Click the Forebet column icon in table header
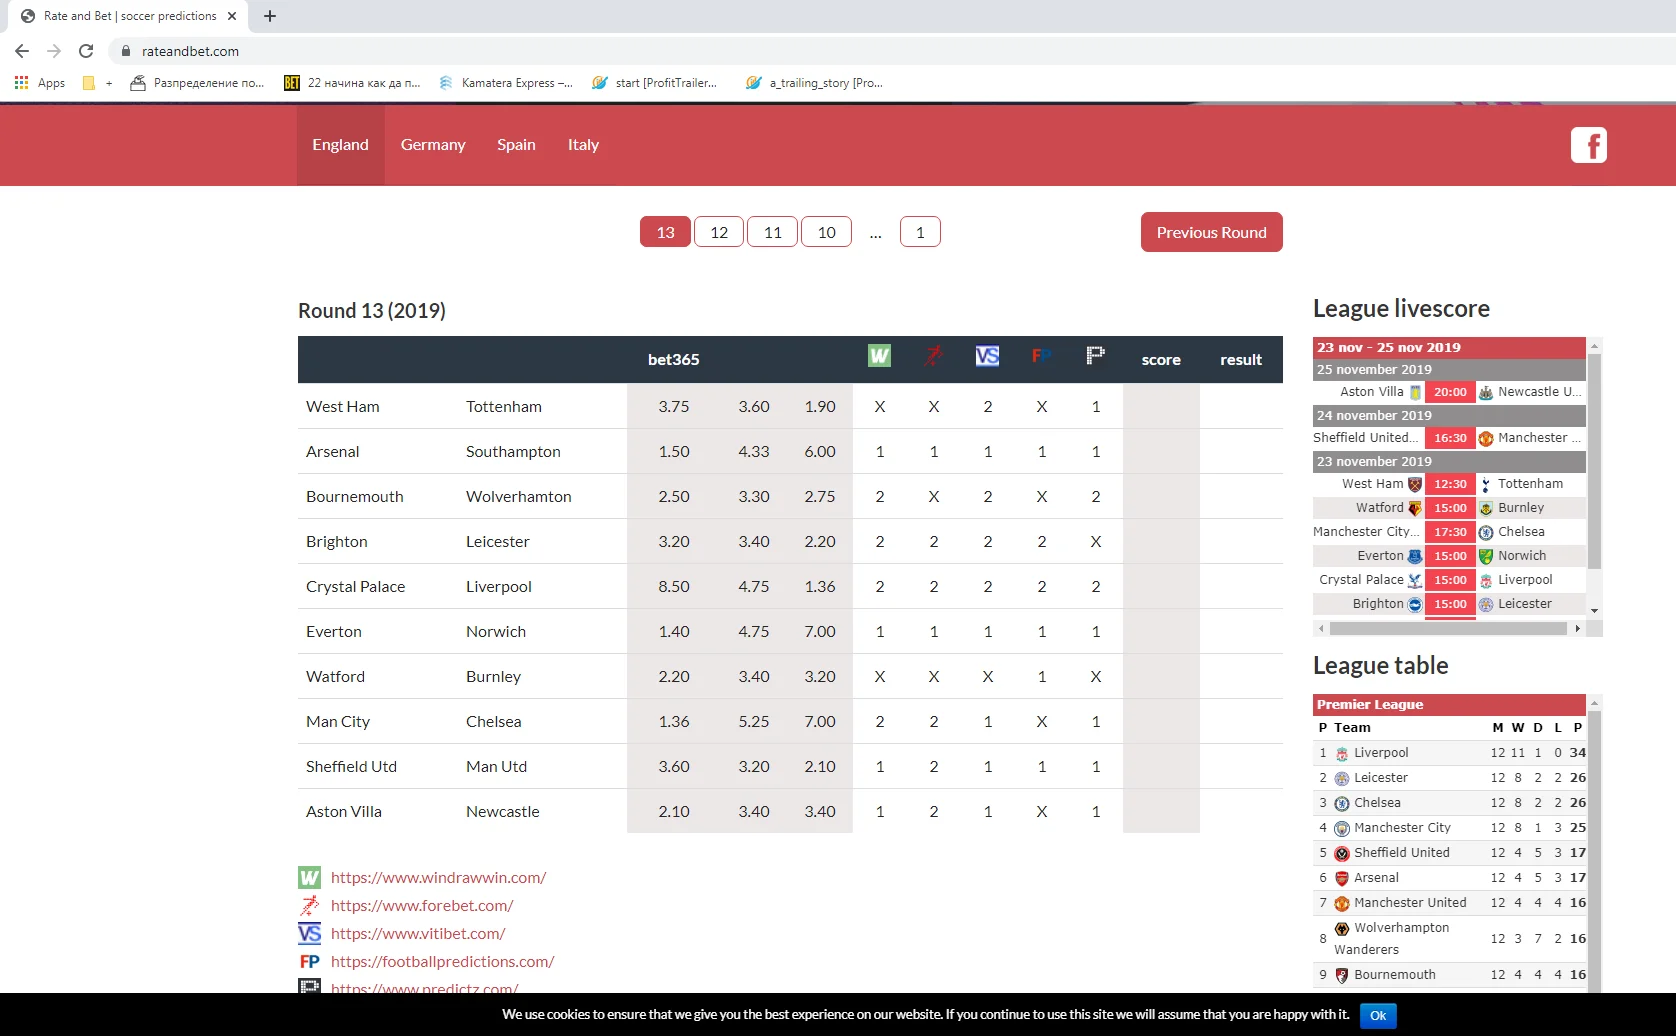Image resolution: width=1676 pixels, height=1036 pixels. coord(933,356)
